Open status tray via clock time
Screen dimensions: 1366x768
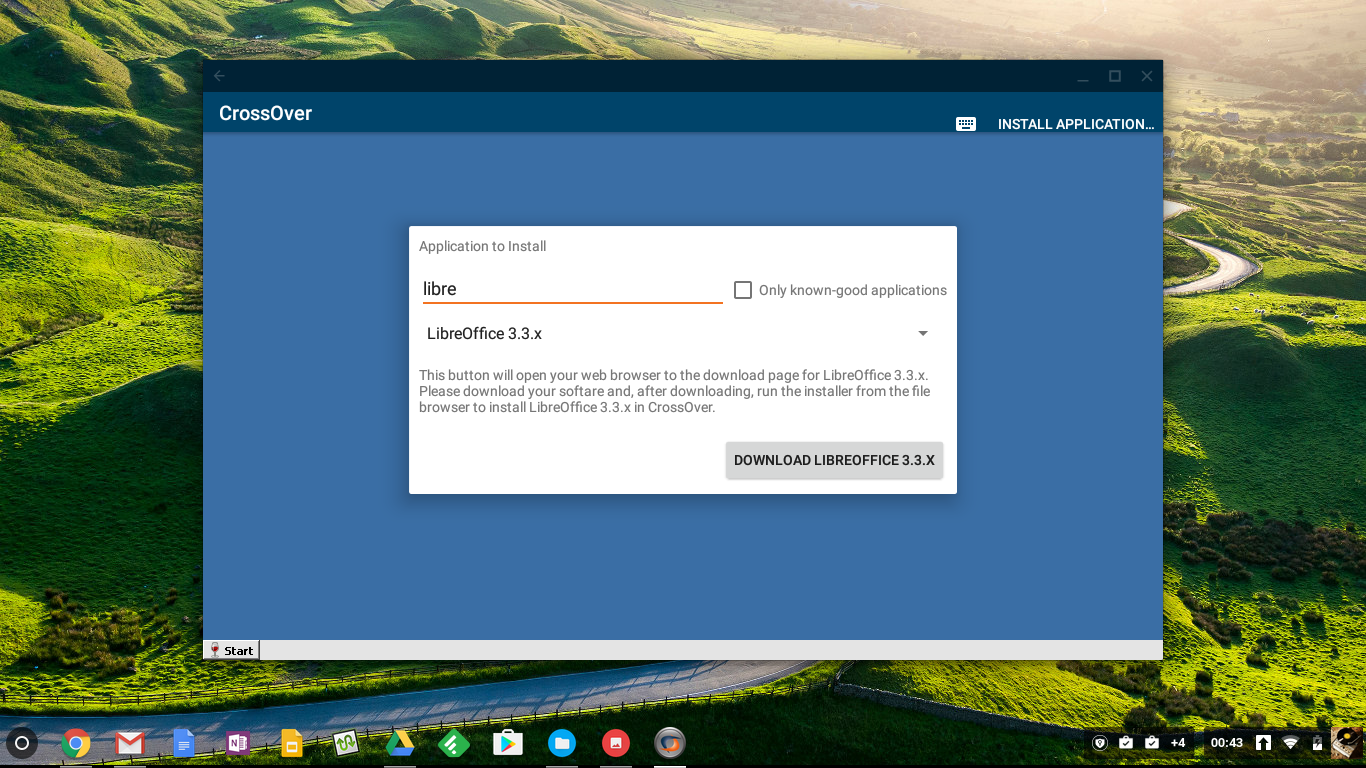click(x=1226, y=743)
